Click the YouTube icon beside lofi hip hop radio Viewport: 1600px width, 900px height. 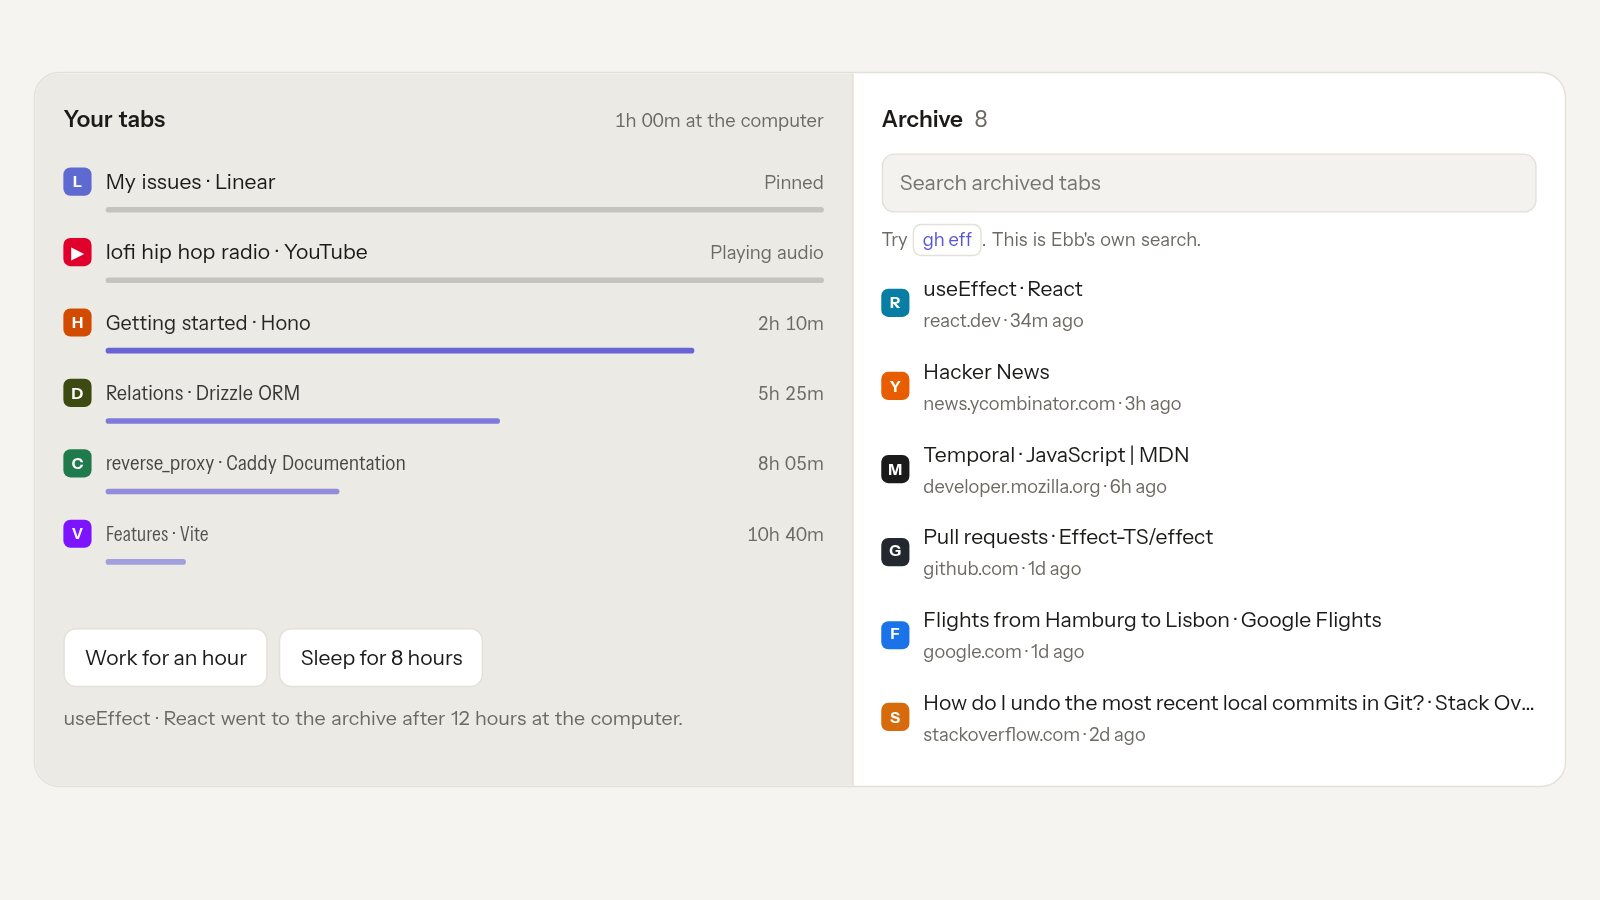click(x=77, y=252)
